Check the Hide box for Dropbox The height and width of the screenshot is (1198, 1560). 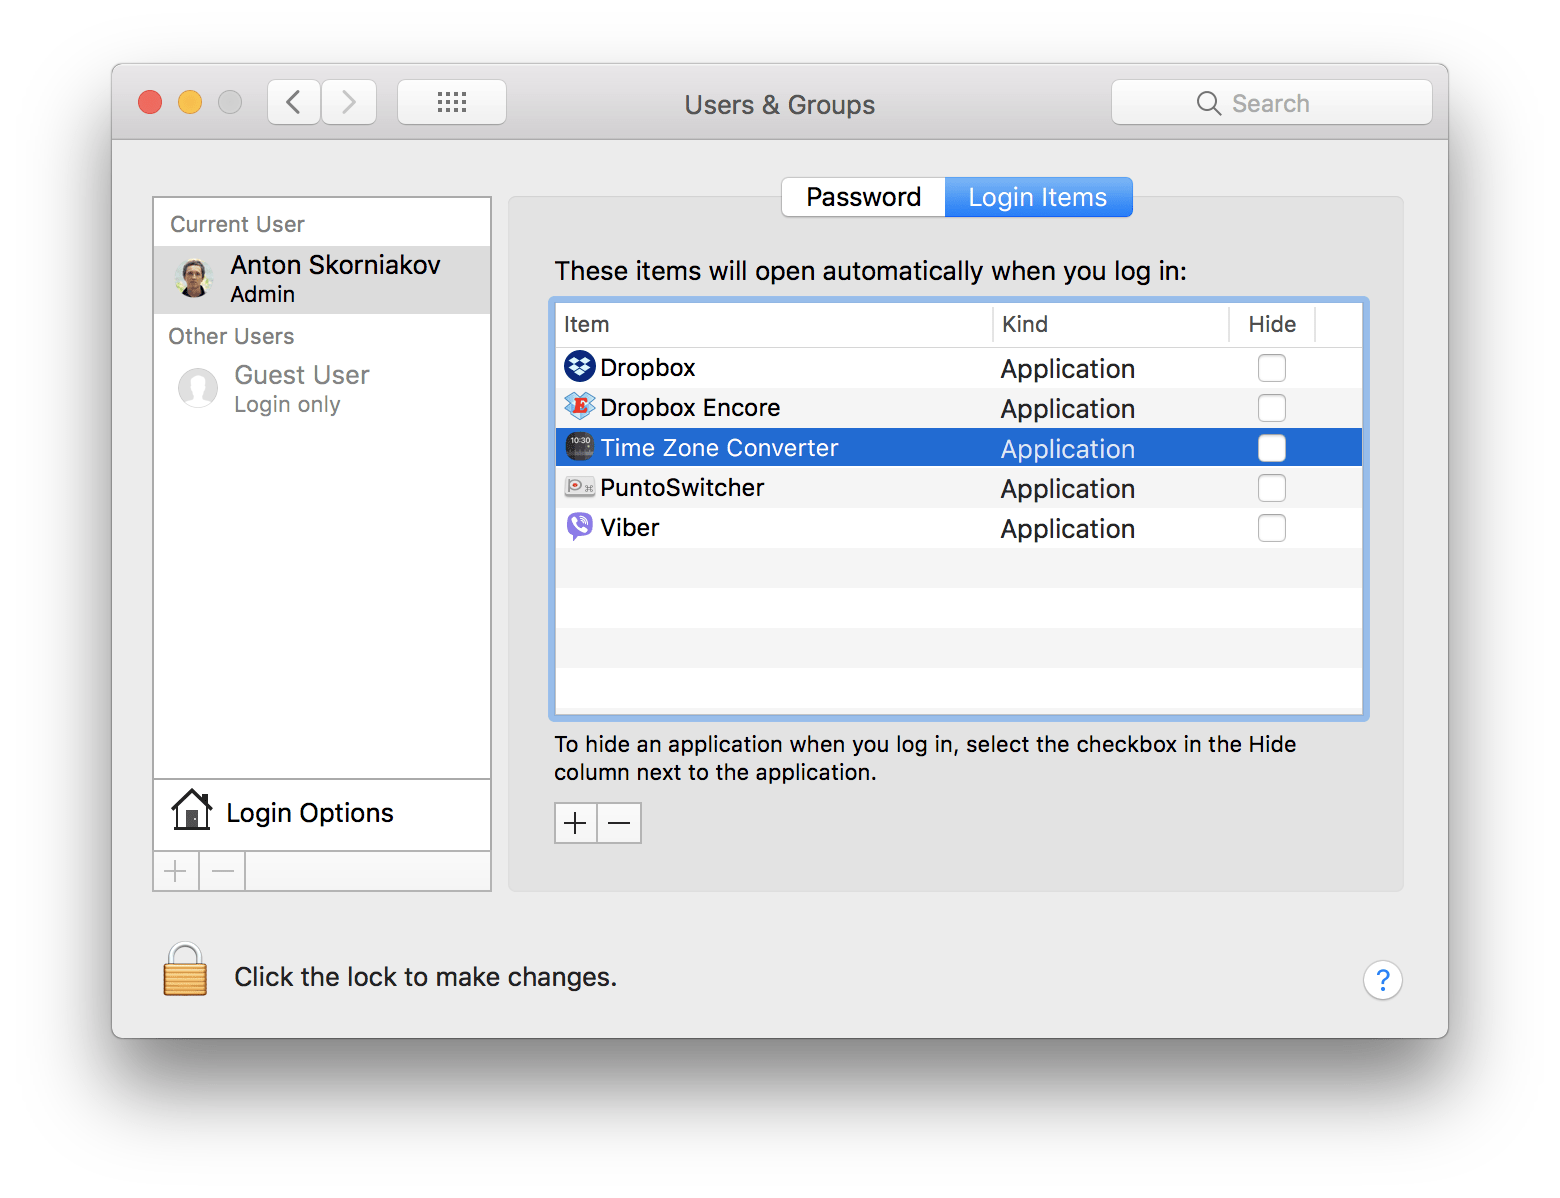1271,367
